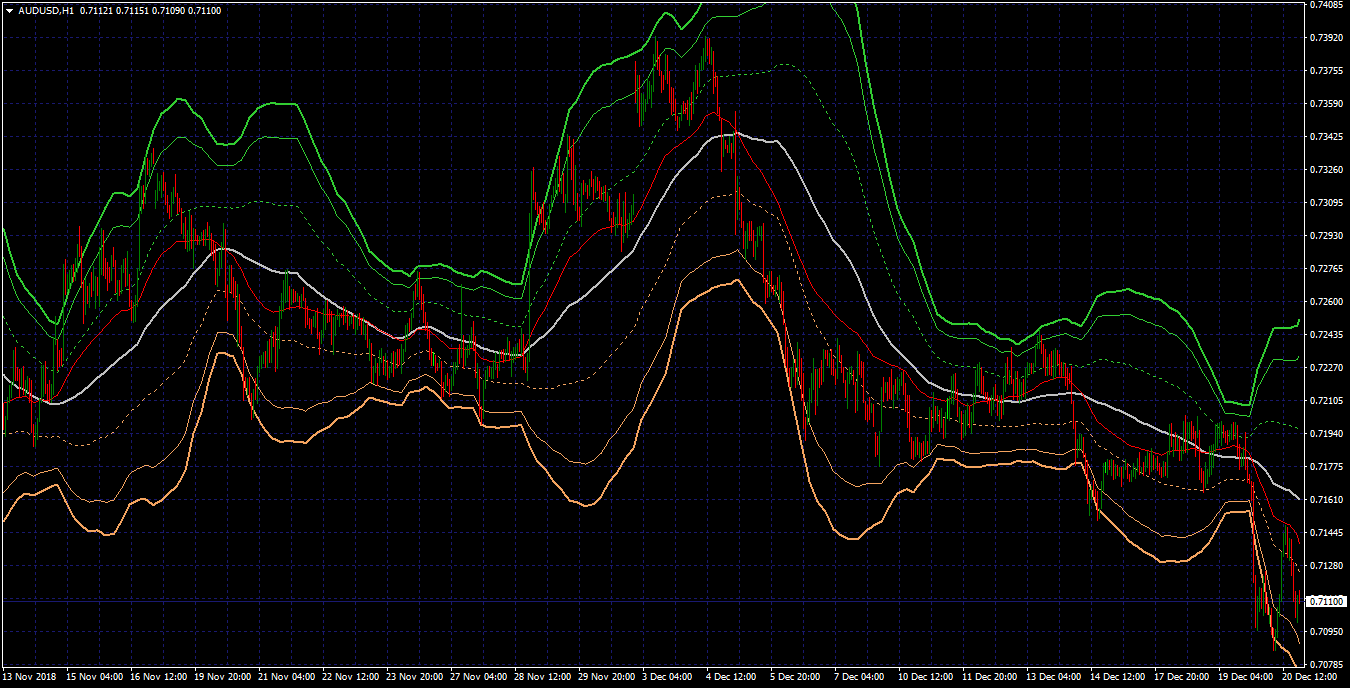Click the 4 Dec 12:00 time label
Screen dimensions: 1350x688
tap(733, 677)
